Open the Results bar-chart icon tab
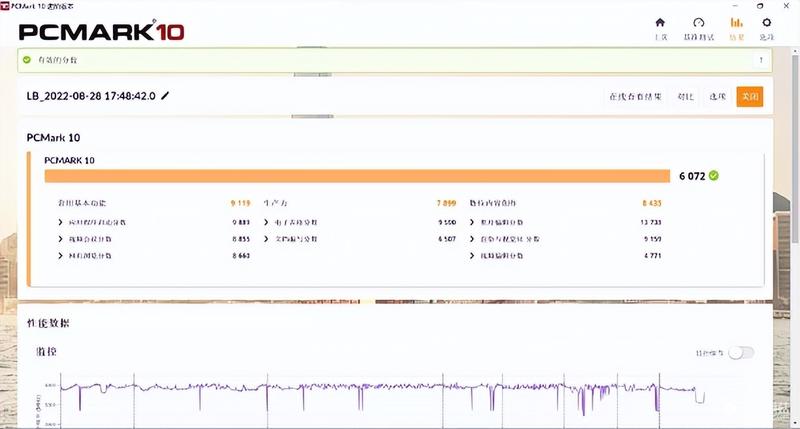 coord(736,22)
